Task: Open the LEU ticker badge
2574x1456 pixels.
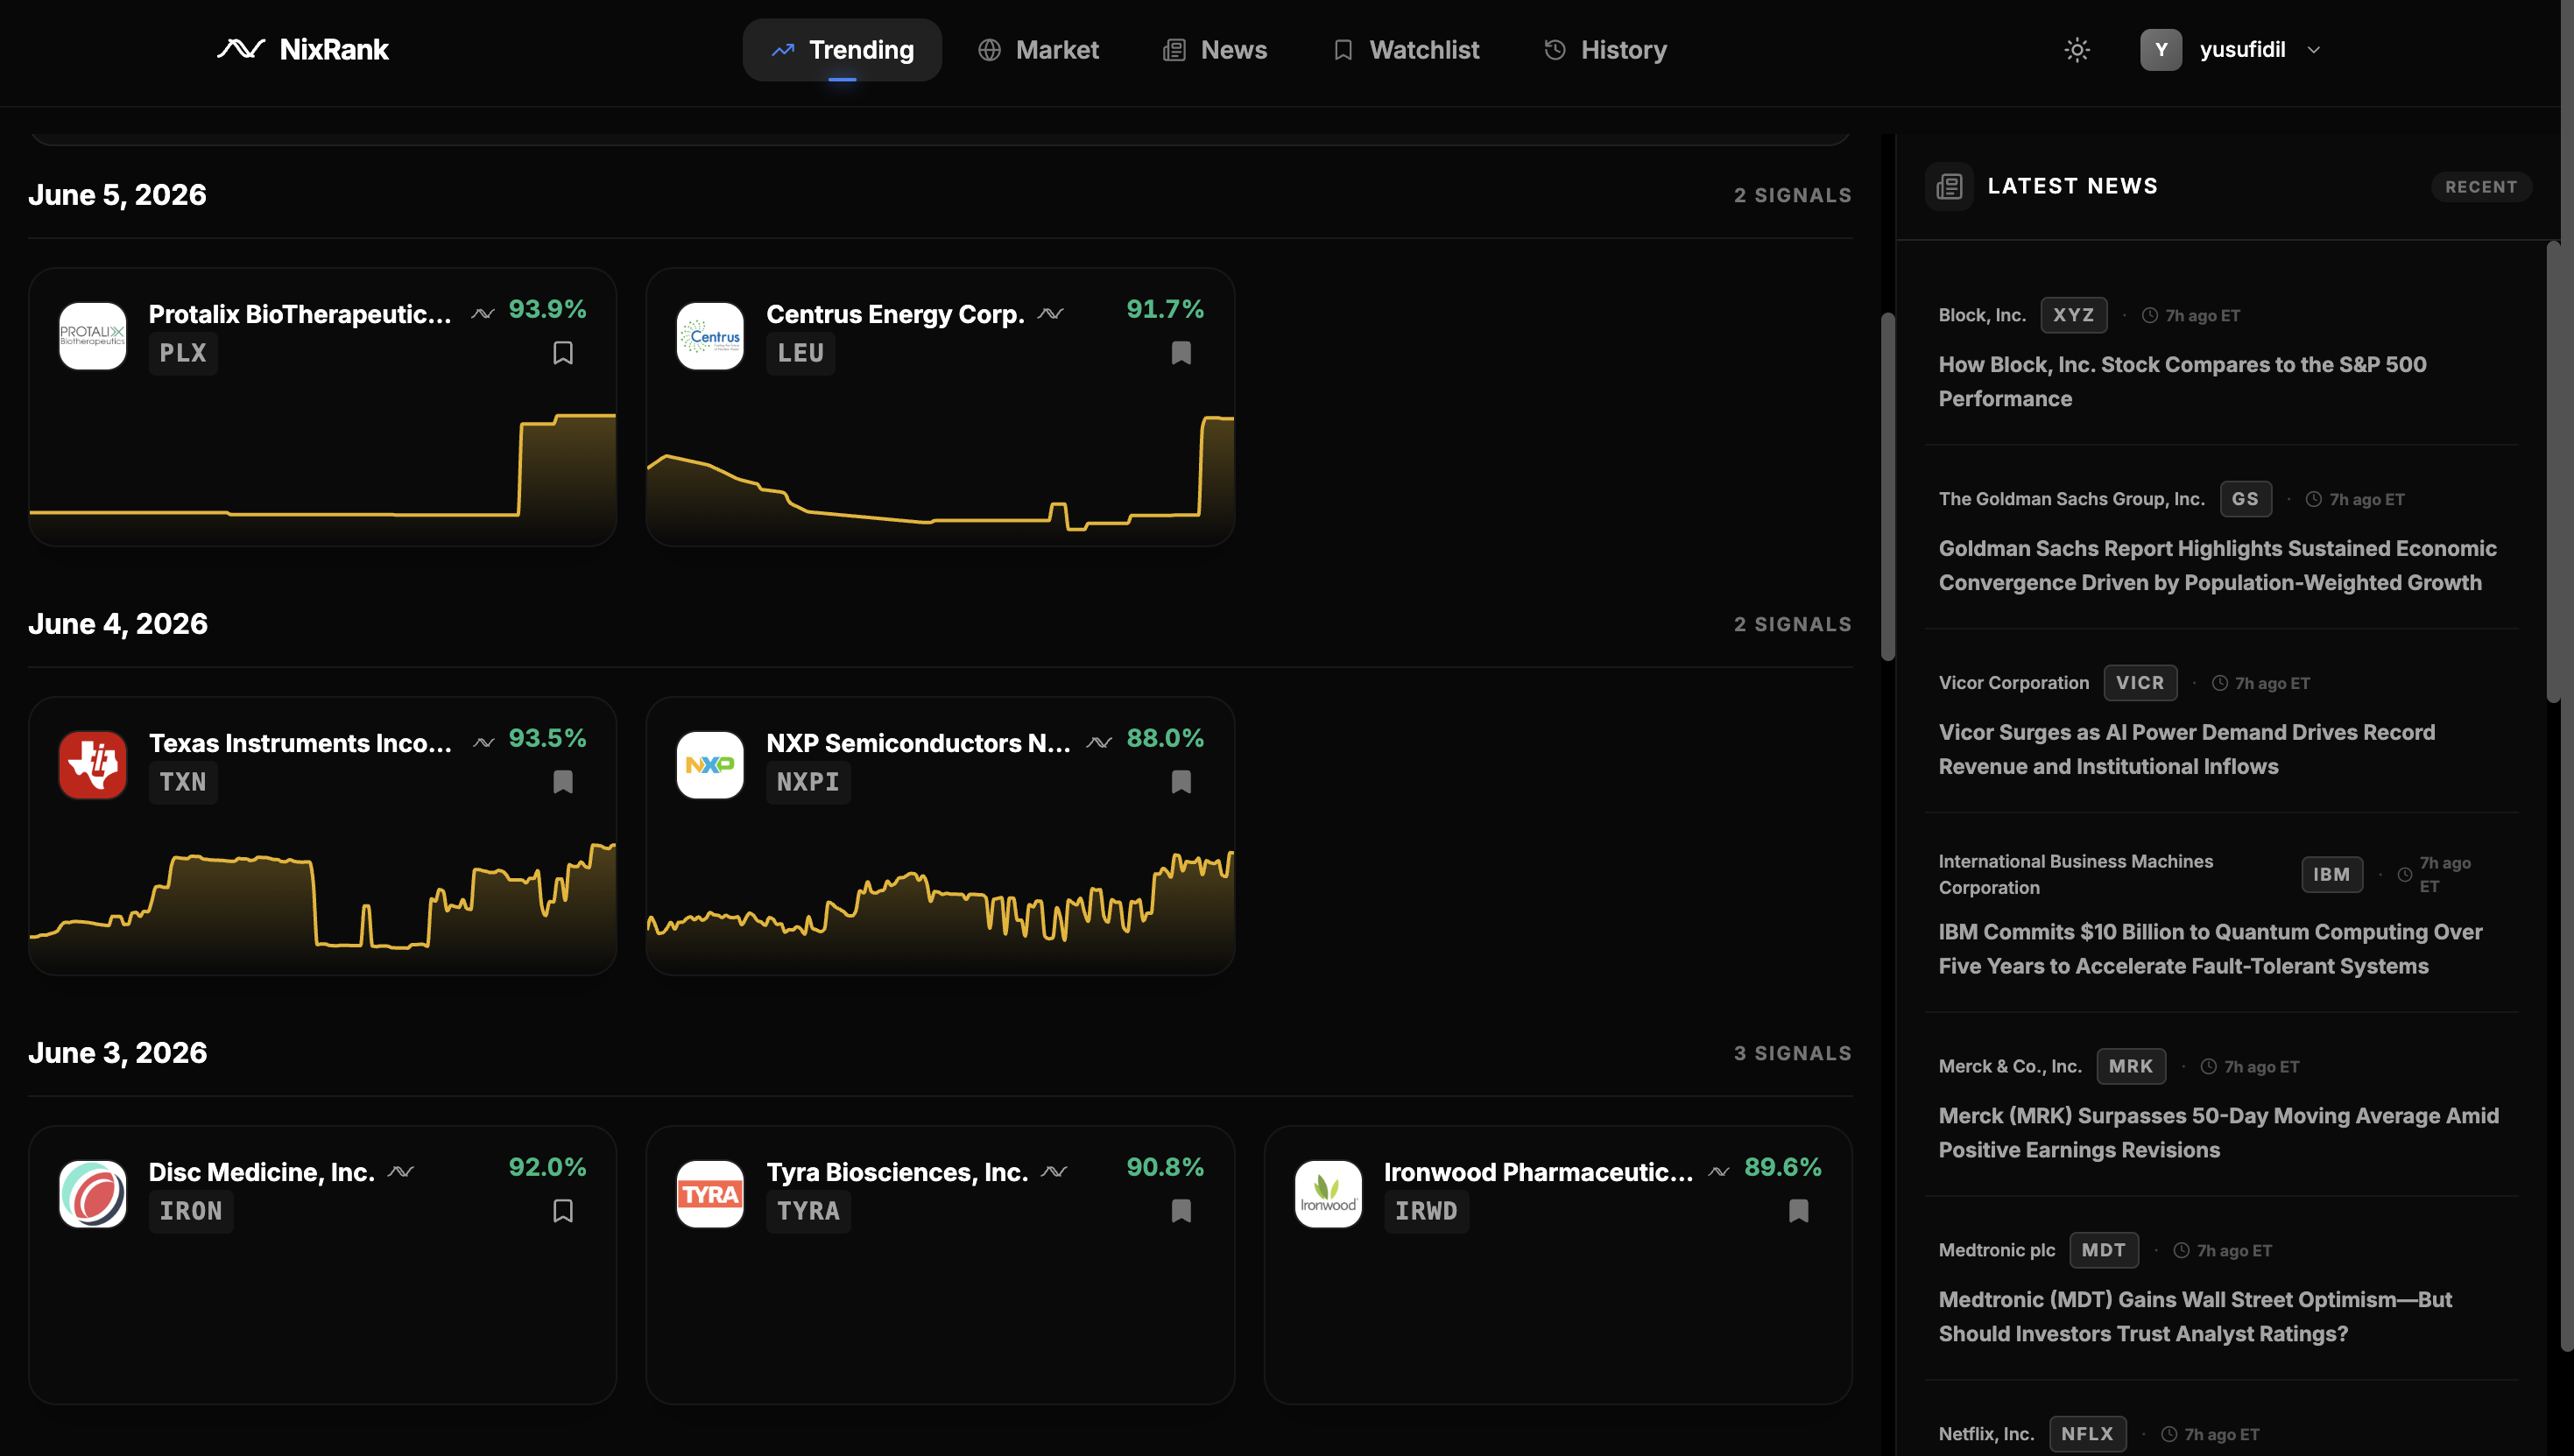Action: click(800, 354)
